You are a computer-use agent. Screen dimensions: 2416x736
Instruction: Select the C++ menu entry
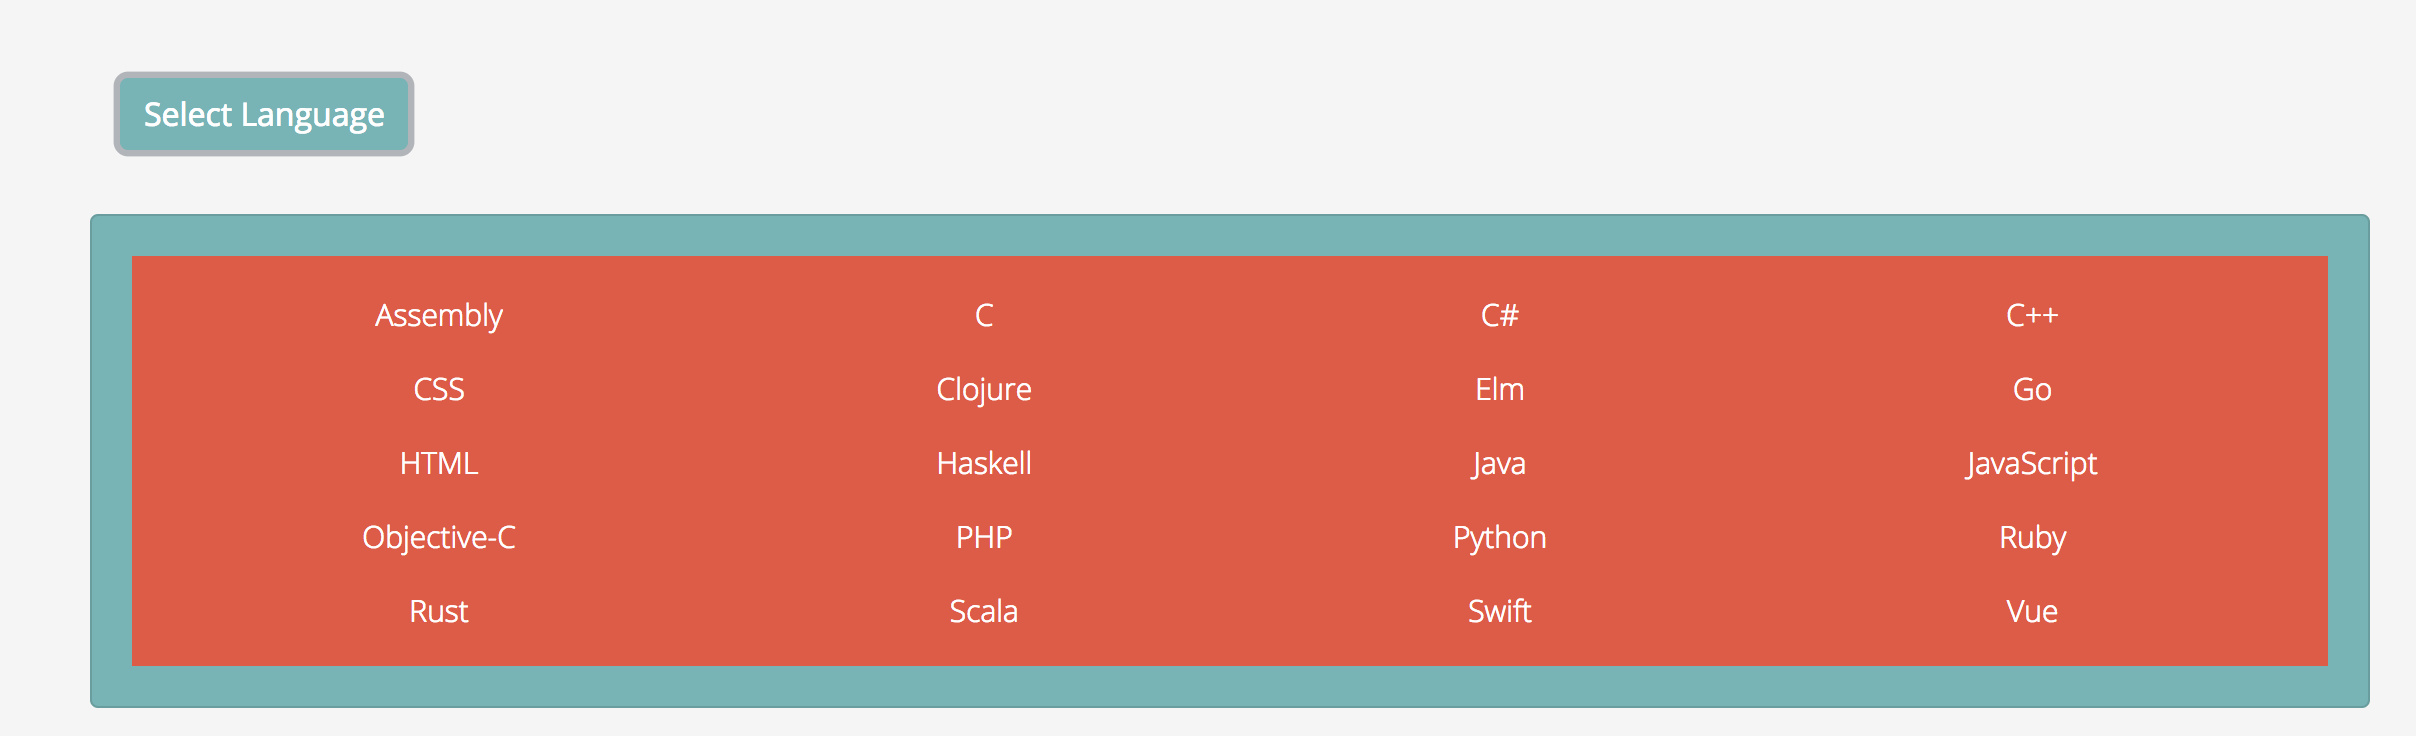pos(2032,315)
